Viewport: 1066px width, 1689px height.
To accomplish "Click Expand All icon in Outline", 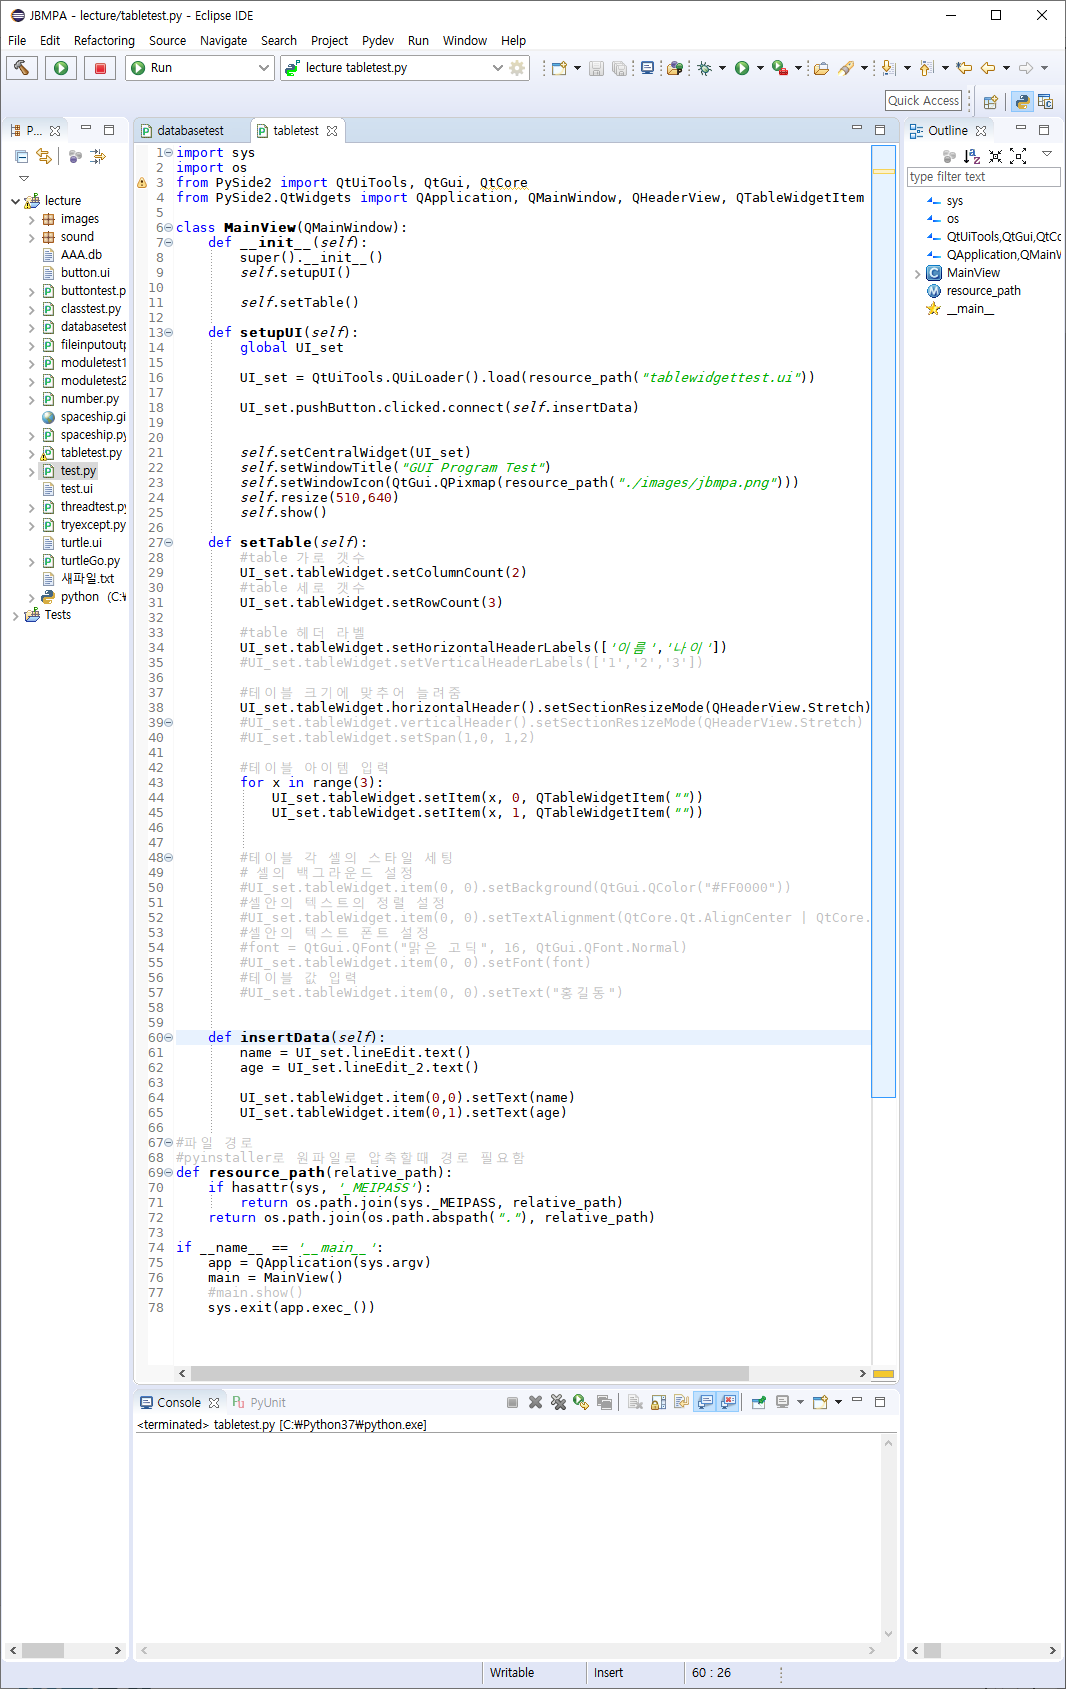I will tap(1018, 156).
